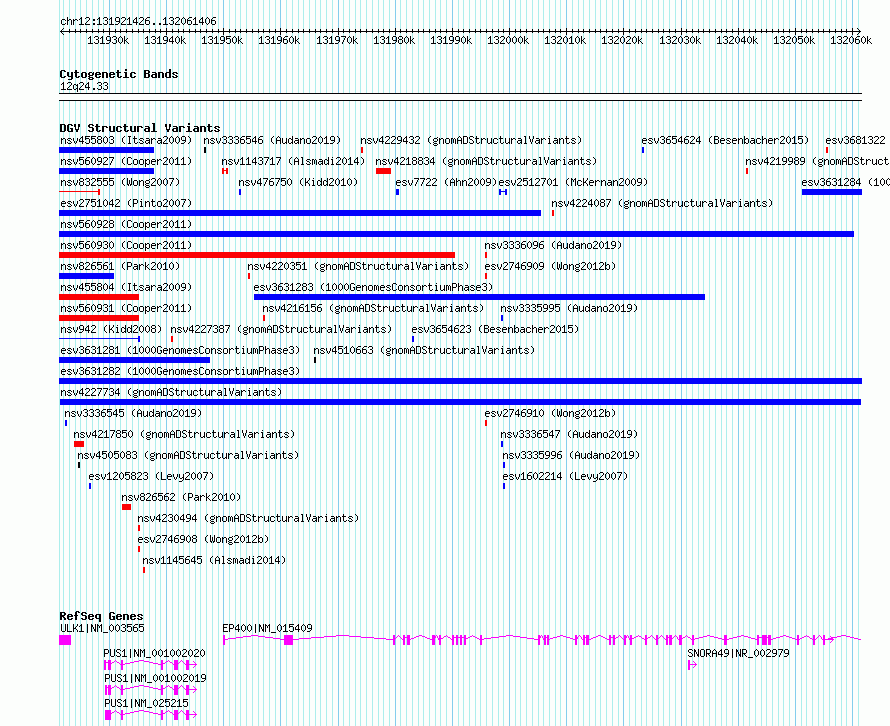
Task: Select nsv4227387 gnomAD variant label
Action: (282, 329)
